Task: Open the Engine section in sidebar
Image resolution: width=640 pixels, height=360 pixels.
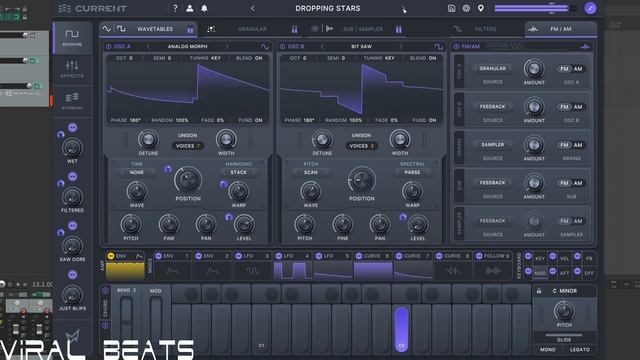Action: (72, 38)
